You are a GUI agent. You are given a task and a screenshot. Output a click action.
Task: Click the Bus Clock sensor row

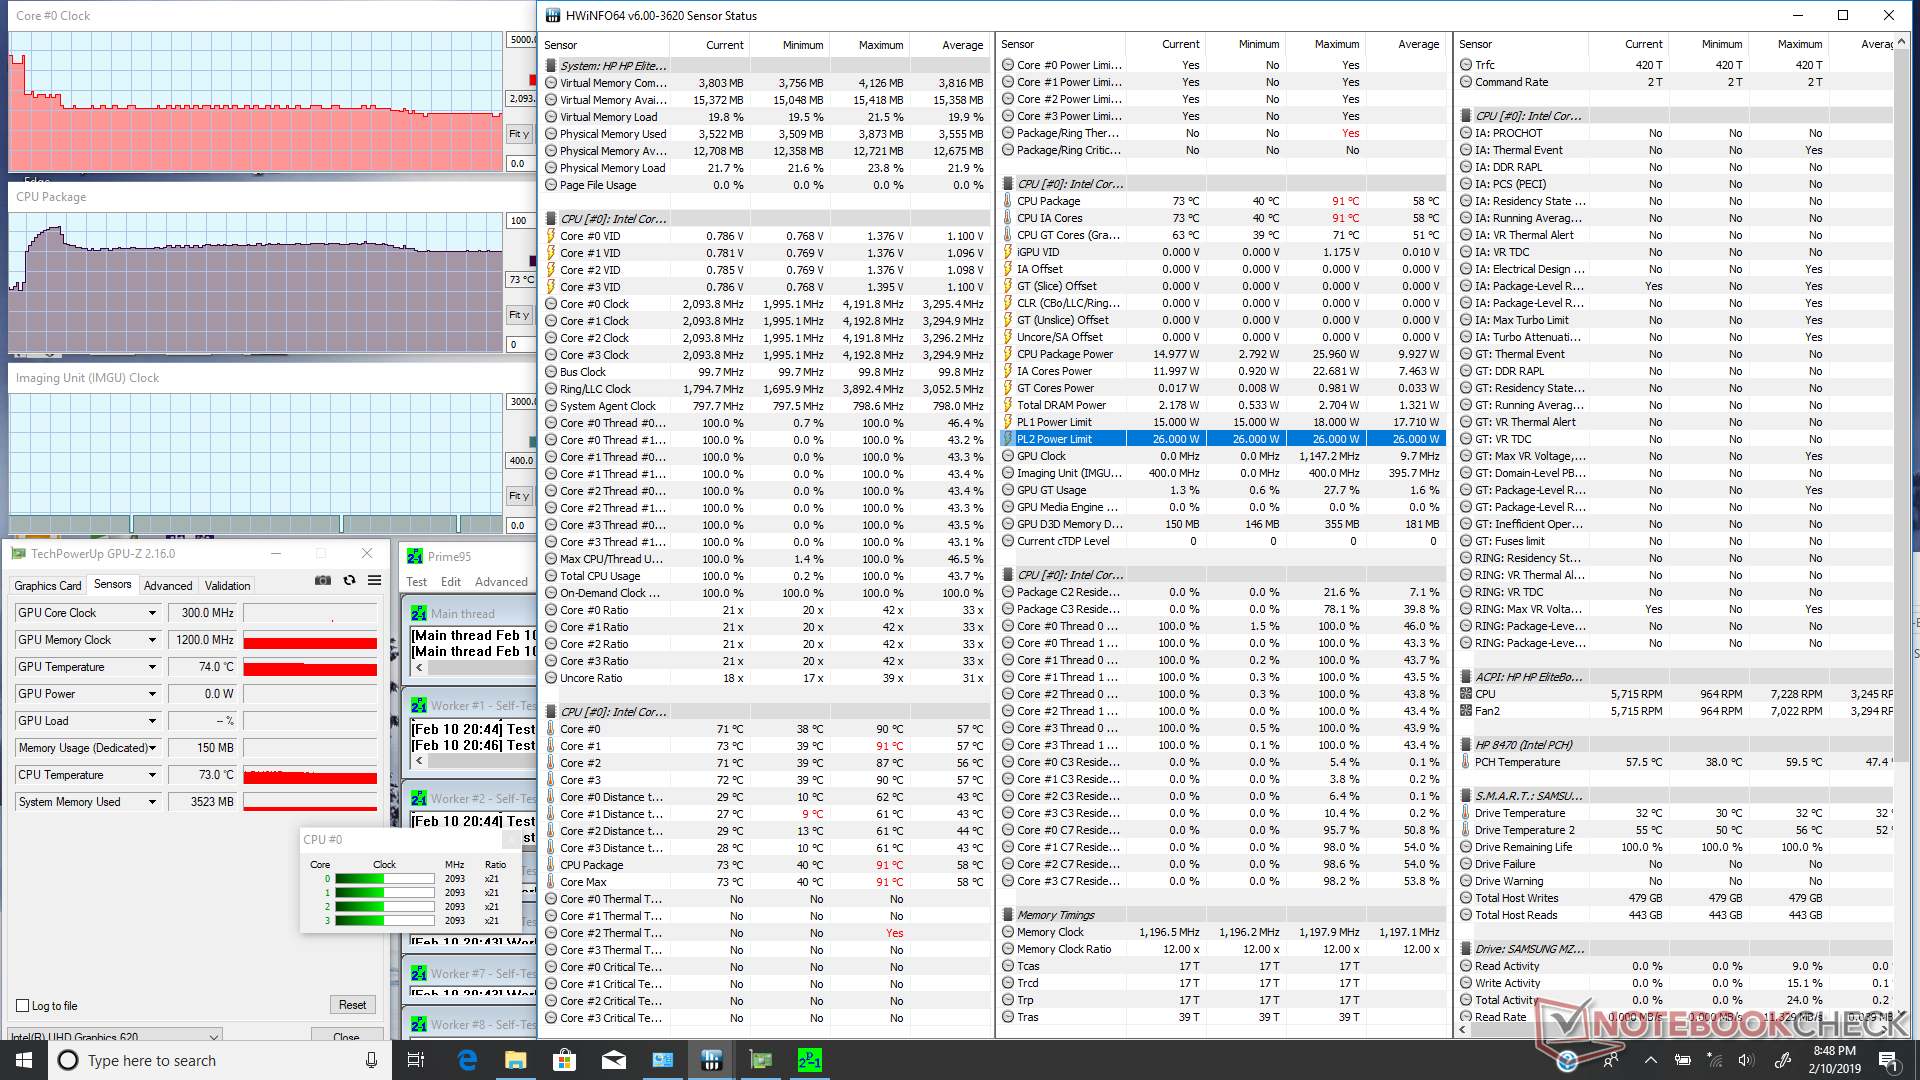pyautogui.click(x=766, y=372)
